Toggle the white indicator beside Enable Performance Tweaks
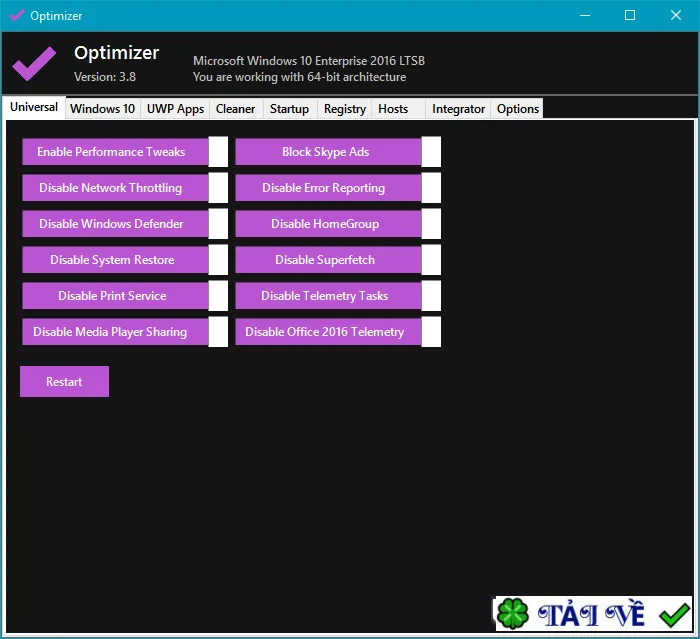This screenshot has width=700, height=639. [x=218, y=152]
